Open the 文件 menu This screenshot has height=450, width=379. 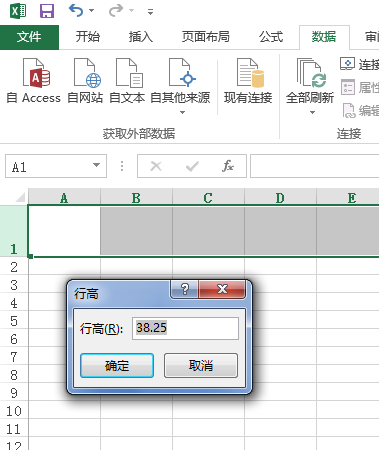[x=29, y=37]
